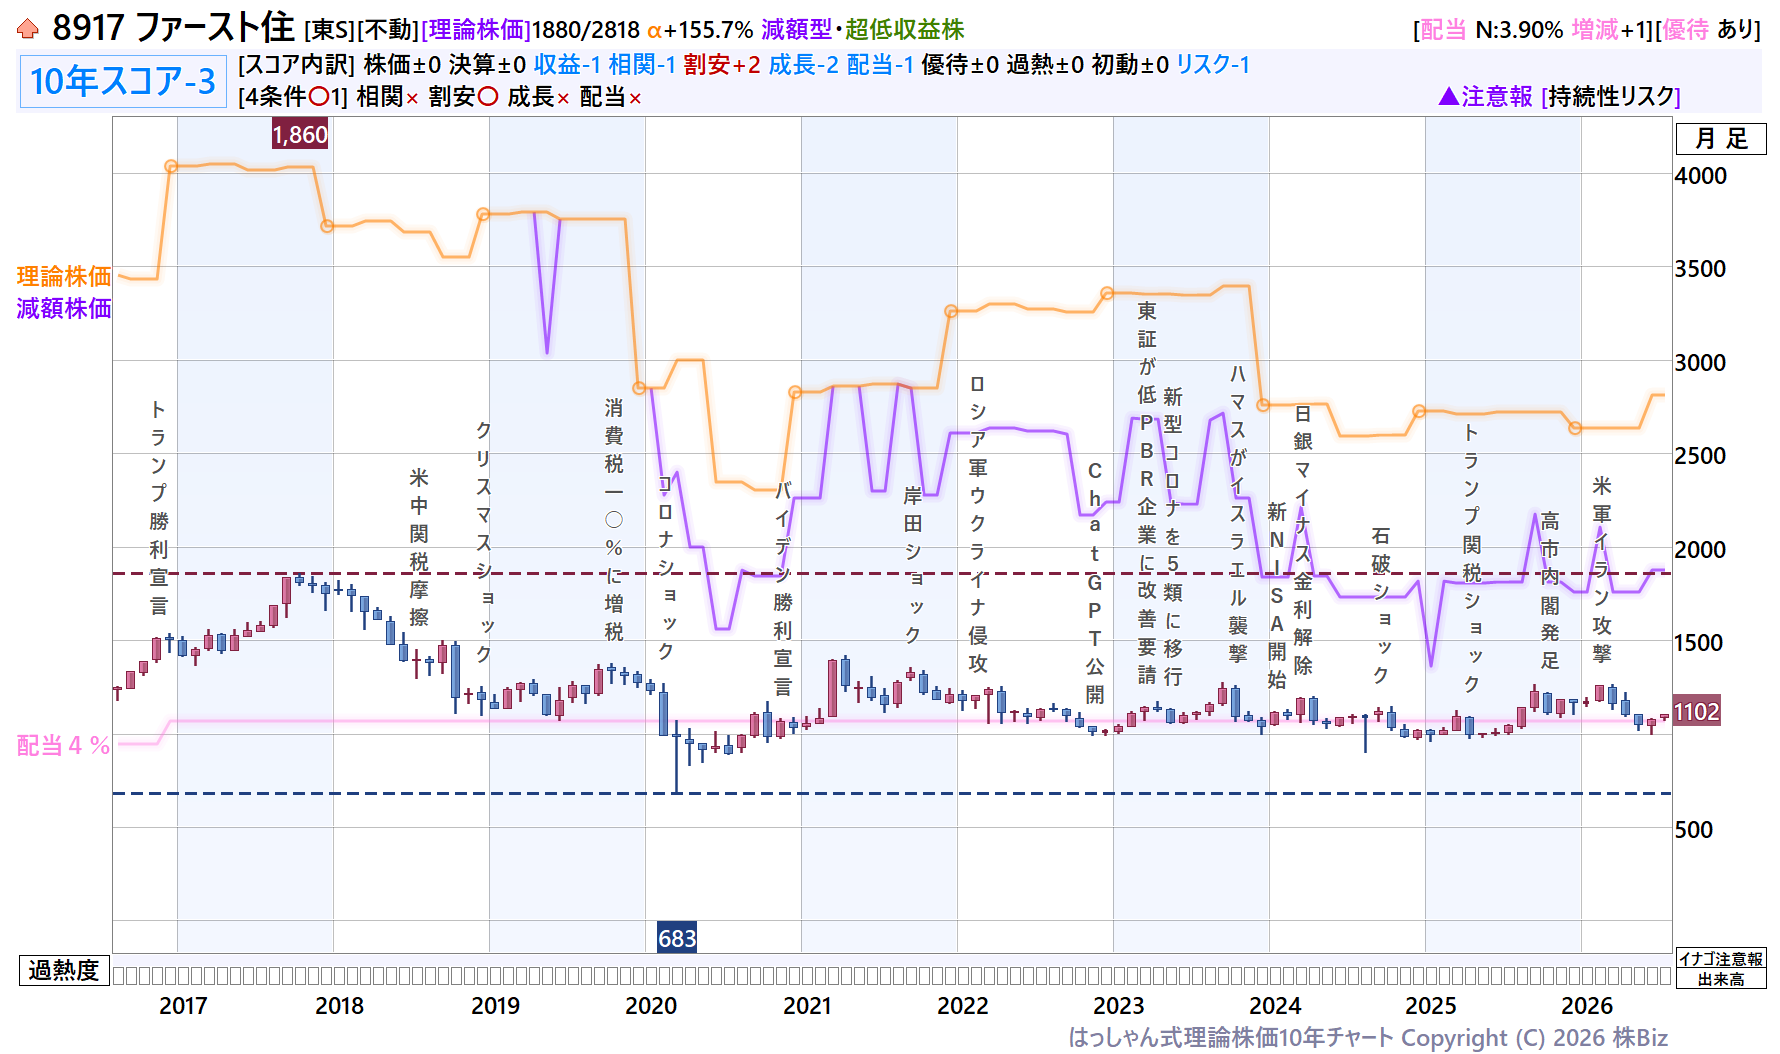Image resolution: width=1780 pixels, height=1054 pixels.
Task: Click the 月足 monthly chart button
Action: [1721, 139]
